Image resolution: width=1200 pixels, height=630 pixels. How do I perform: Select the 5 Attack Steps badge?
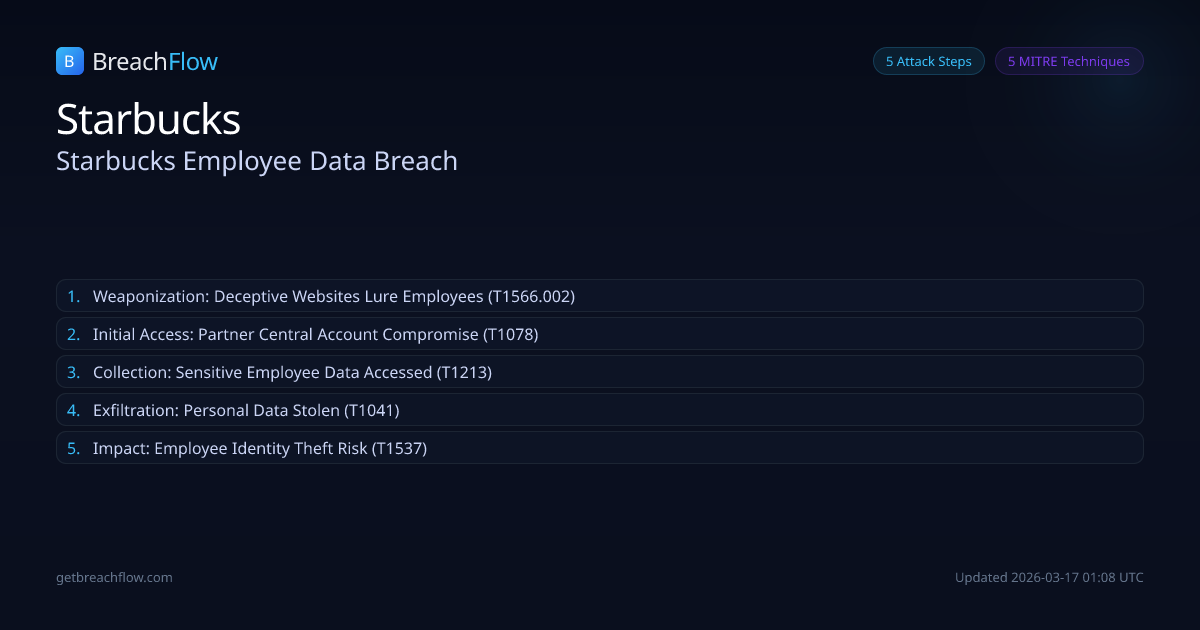point(928,61)
